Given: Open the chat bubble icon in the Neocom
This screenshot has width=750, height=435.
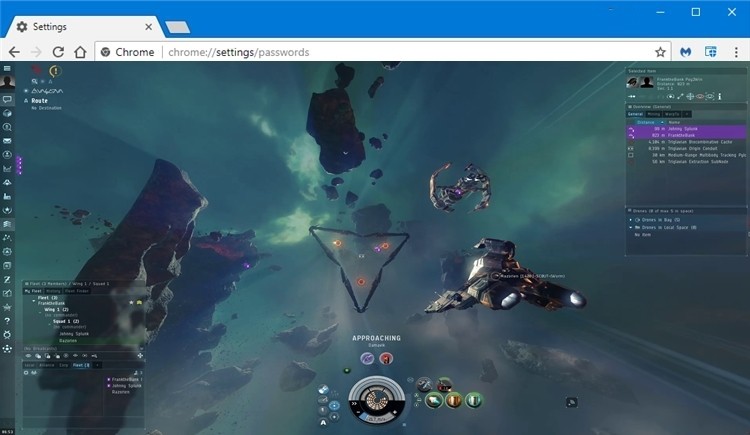Looking at the screenshot, I should (7, 100).
